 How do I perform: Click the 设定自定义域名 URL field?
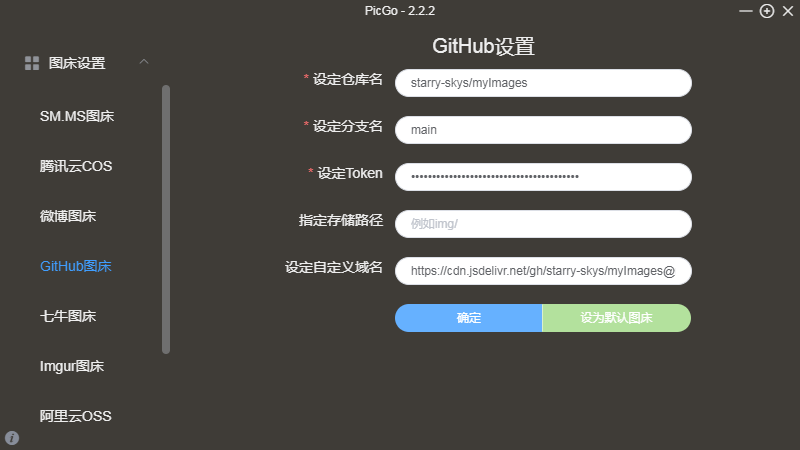(x=543, y=271)
